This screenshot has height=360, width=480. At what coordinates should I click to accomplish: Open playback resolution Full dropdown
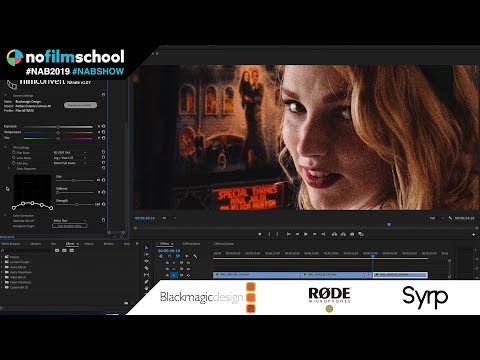pyautogui.click(x=436, y=218)
